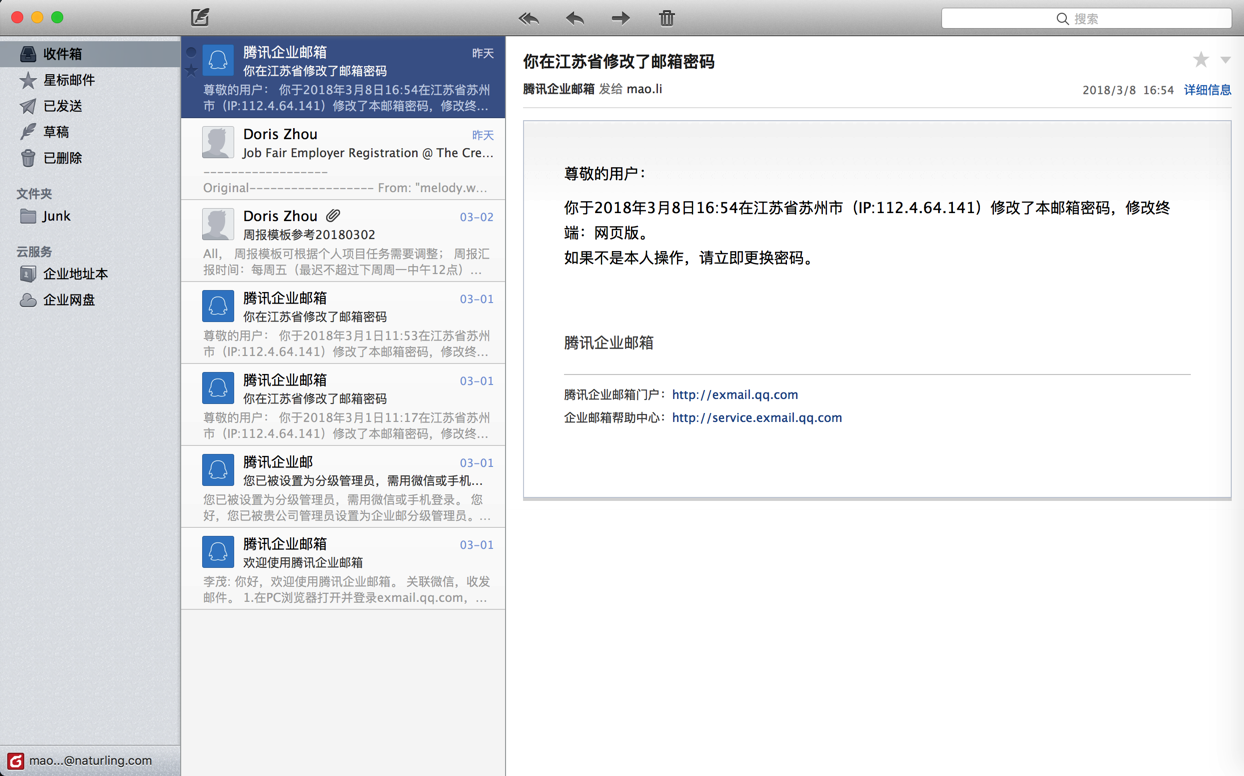The width and height of the screenshot is (1244, 776).
Task: Delete the message using the trash icon
Action: pos(667,18)
